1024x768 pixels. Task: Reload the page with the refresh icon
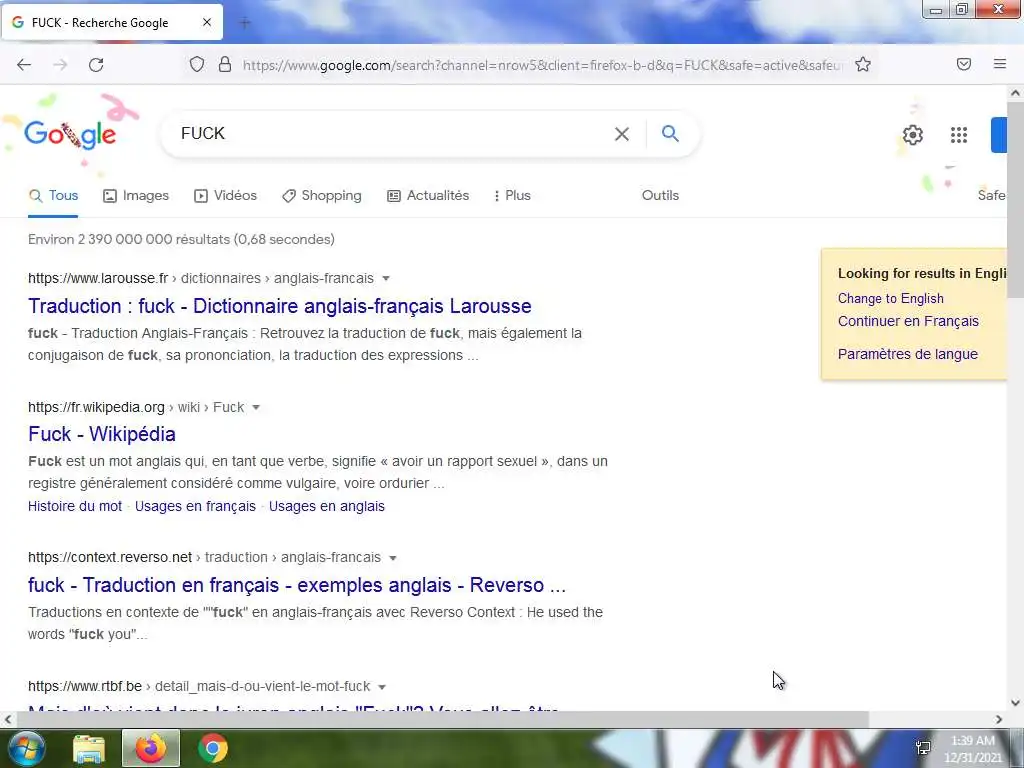[x=96, y=65]
